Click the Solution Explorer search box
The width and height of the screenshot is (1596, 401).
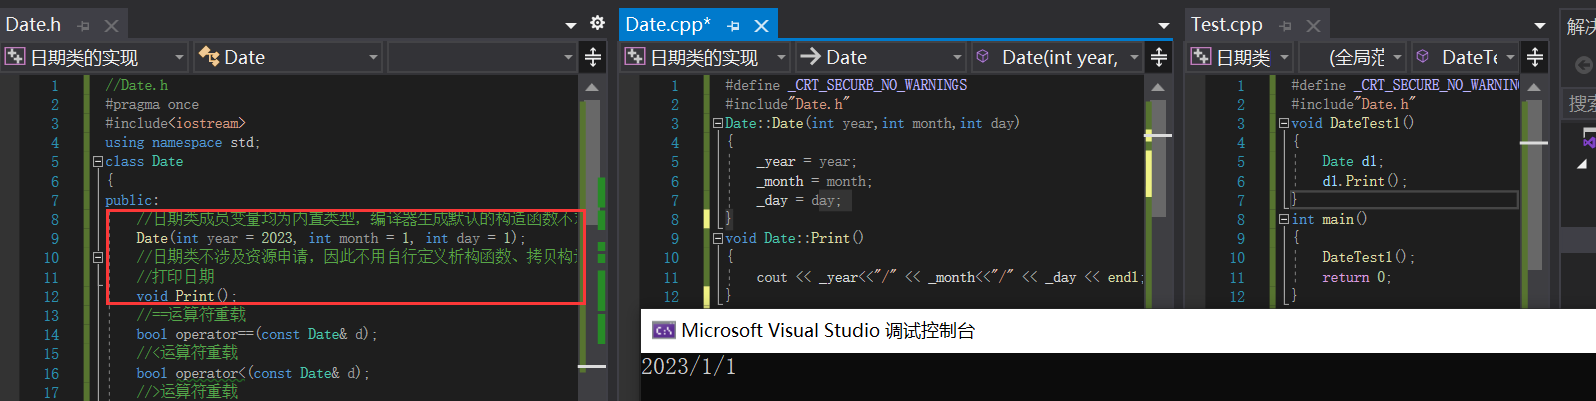pyautogui.click(x=1581, y=103)
